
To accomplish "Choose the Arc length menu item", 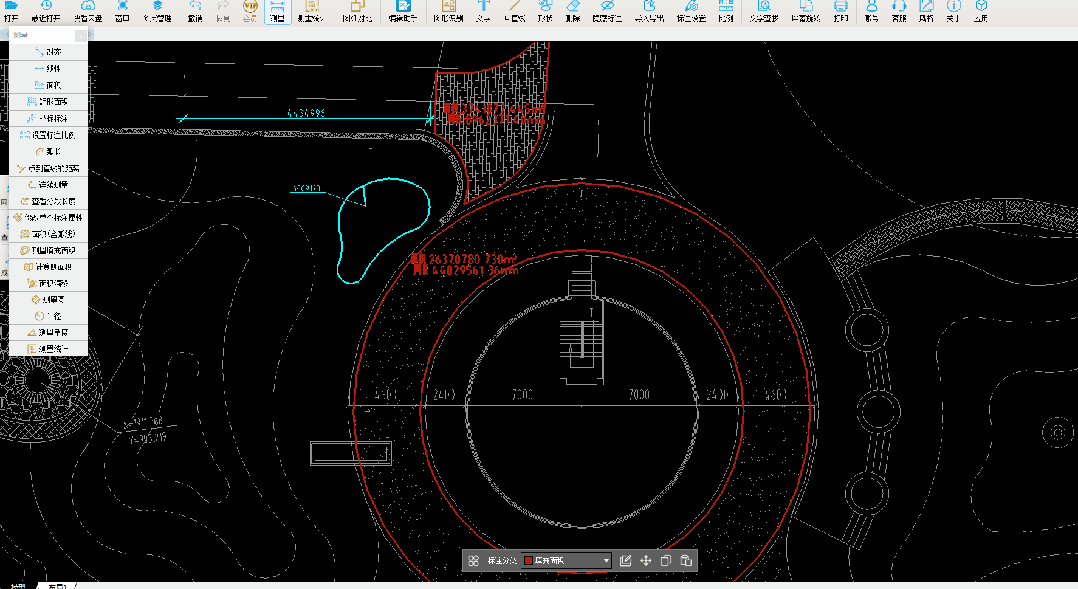I will coord(48,151).
